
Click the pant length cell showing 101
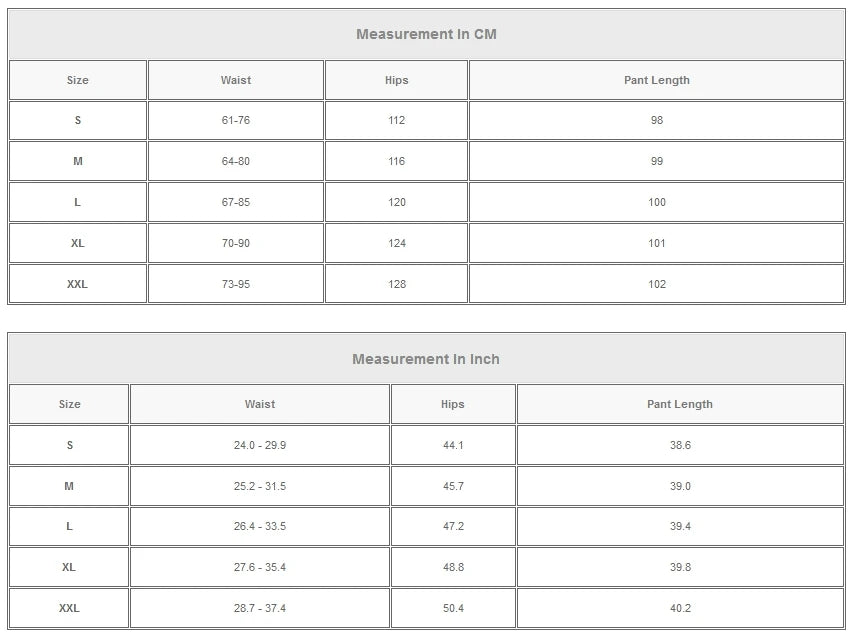[x=657, y=243]
